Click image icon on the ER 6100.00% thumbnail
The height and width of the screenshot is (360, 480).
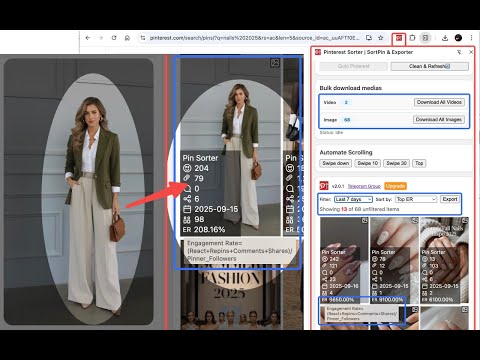coord(465,221)
